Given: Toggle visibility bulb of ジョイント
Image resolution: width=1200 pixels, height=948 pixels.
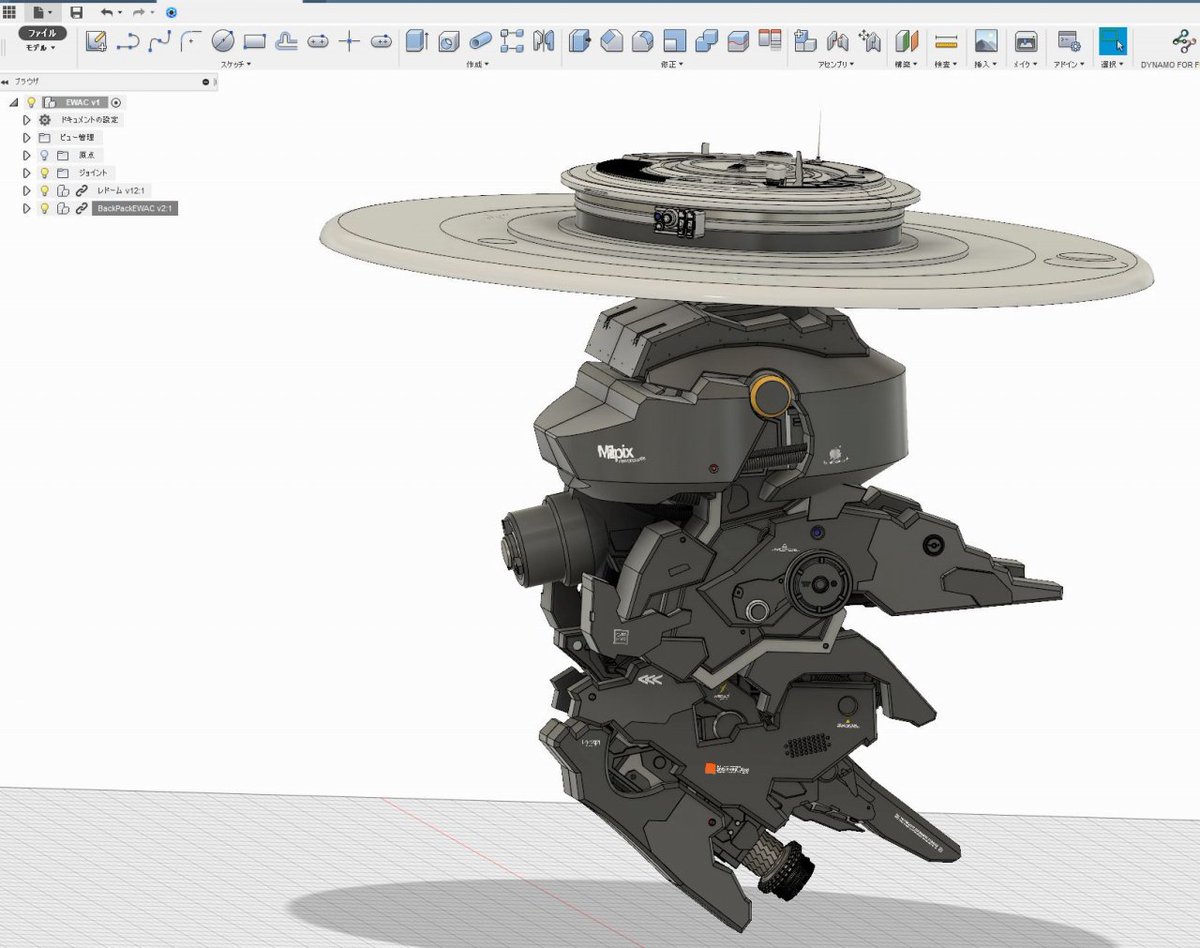Looking at the screenshot, I should [x=44, y=173].
